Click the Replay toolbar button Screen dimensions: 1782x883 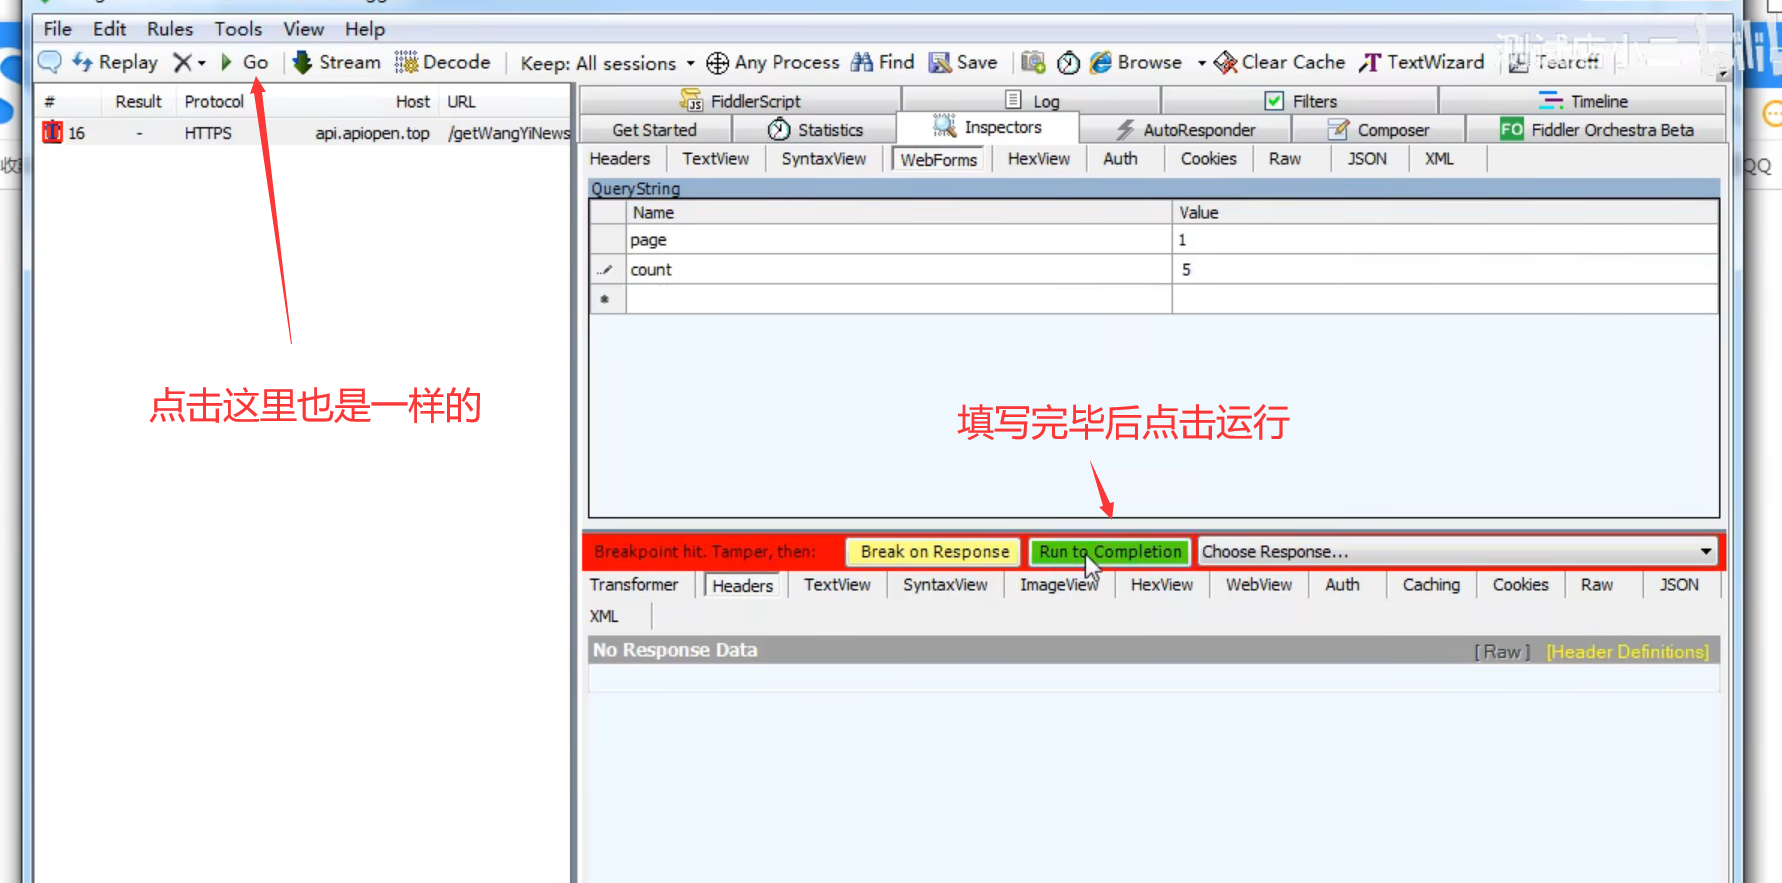tap(115, 62)
